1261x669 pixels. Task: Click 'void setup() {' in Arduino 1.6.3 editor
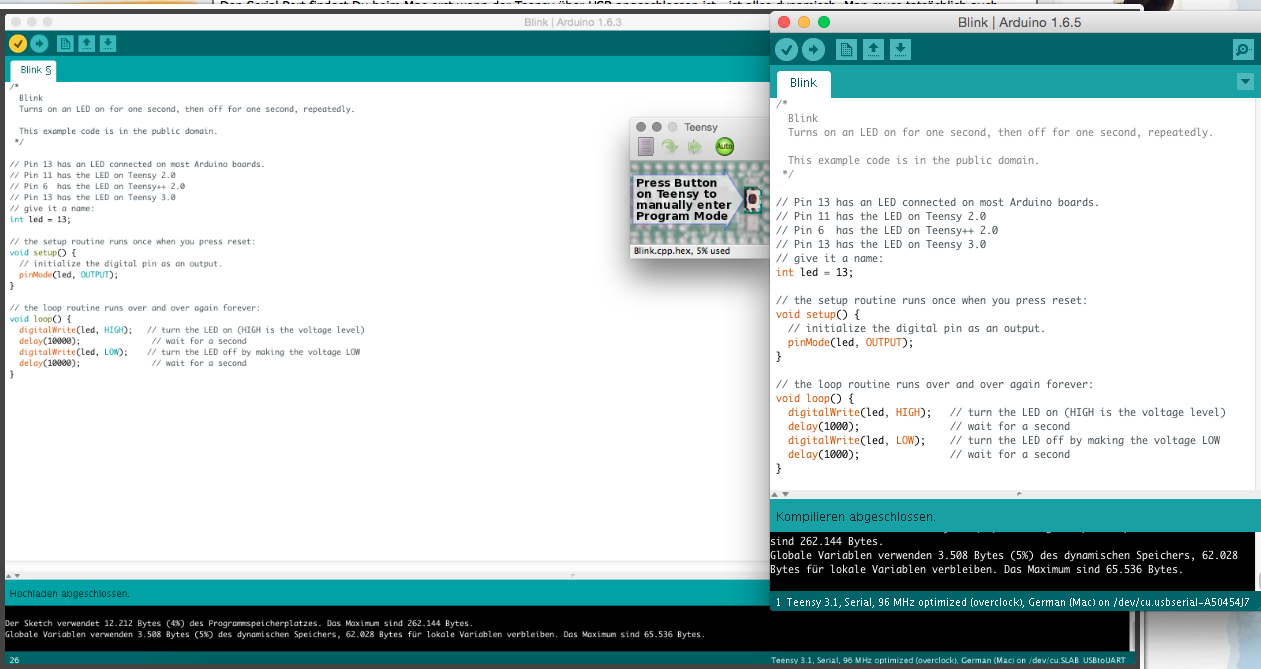[x=43, y=252]
